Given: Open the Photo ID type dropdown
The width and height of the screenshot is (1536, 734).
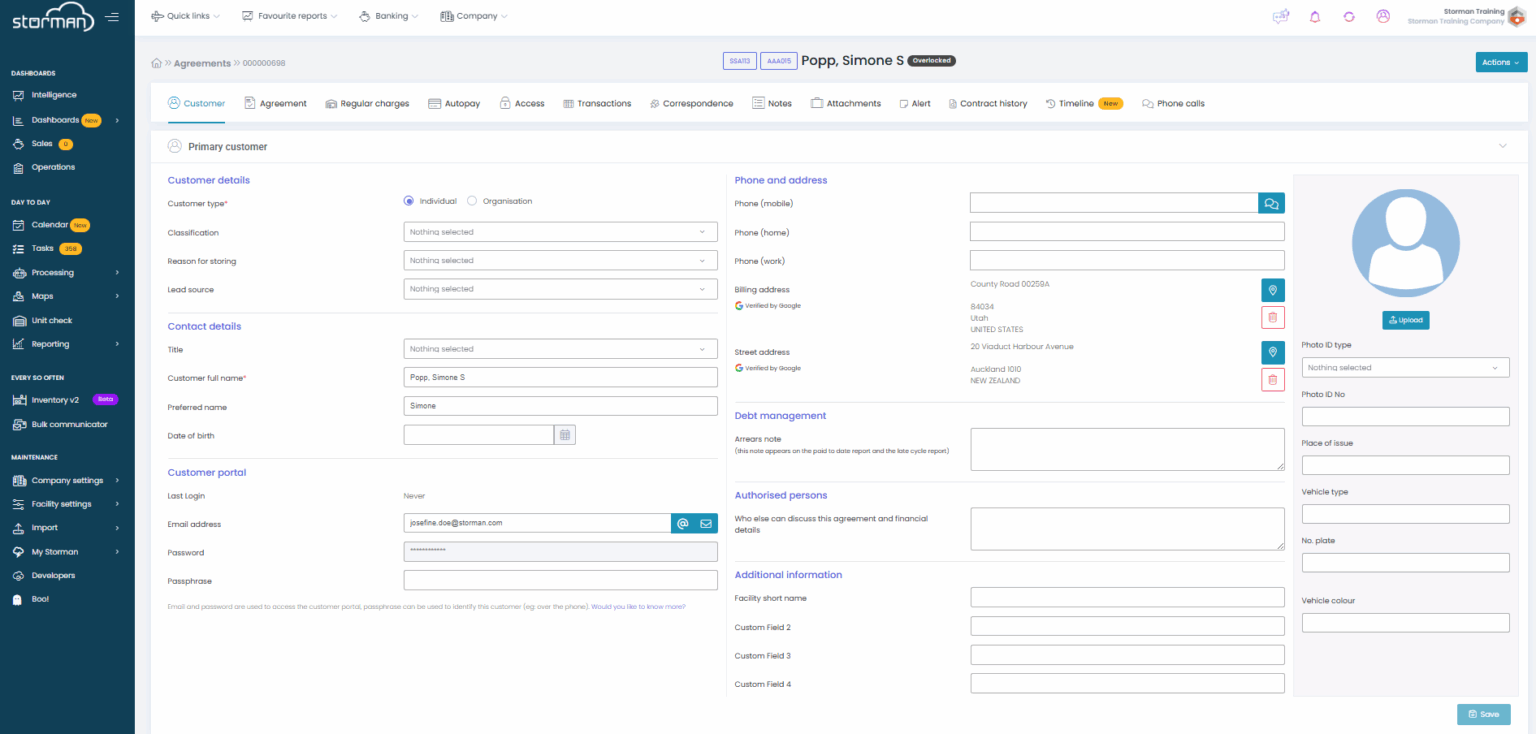Looking at the screenshot, I should (1406, 368).
